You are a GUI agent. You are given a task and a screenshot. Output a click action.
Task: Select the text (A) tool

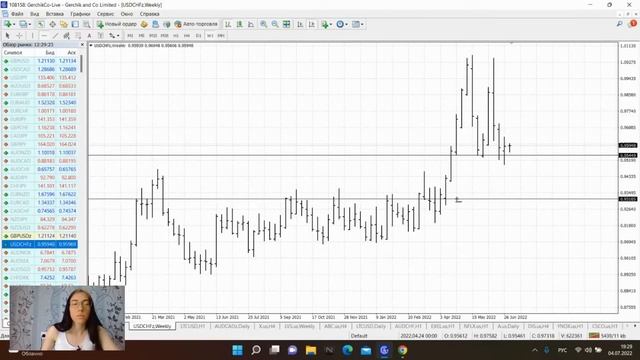[89, 36]
